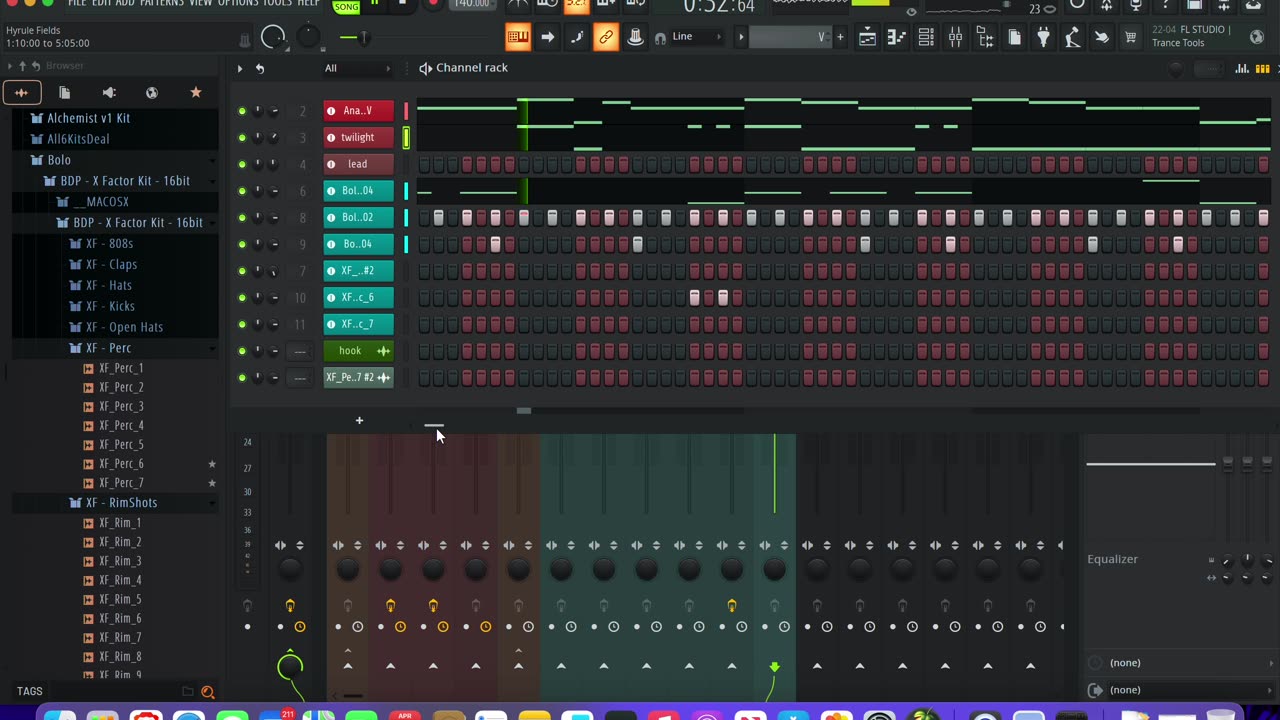Mute the XF_..#2 channel green LED
The image size is (1280, 720).
(x=242, y=271)
